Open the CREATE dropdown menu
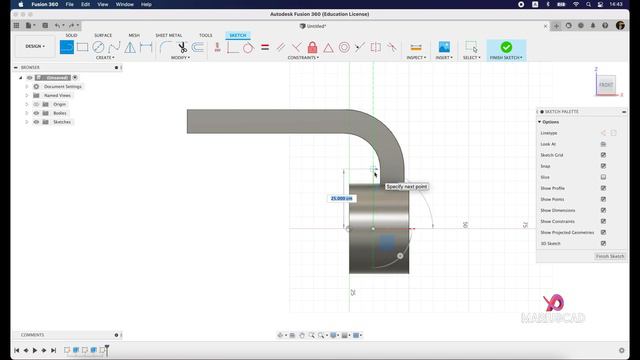 pos(105,58)
